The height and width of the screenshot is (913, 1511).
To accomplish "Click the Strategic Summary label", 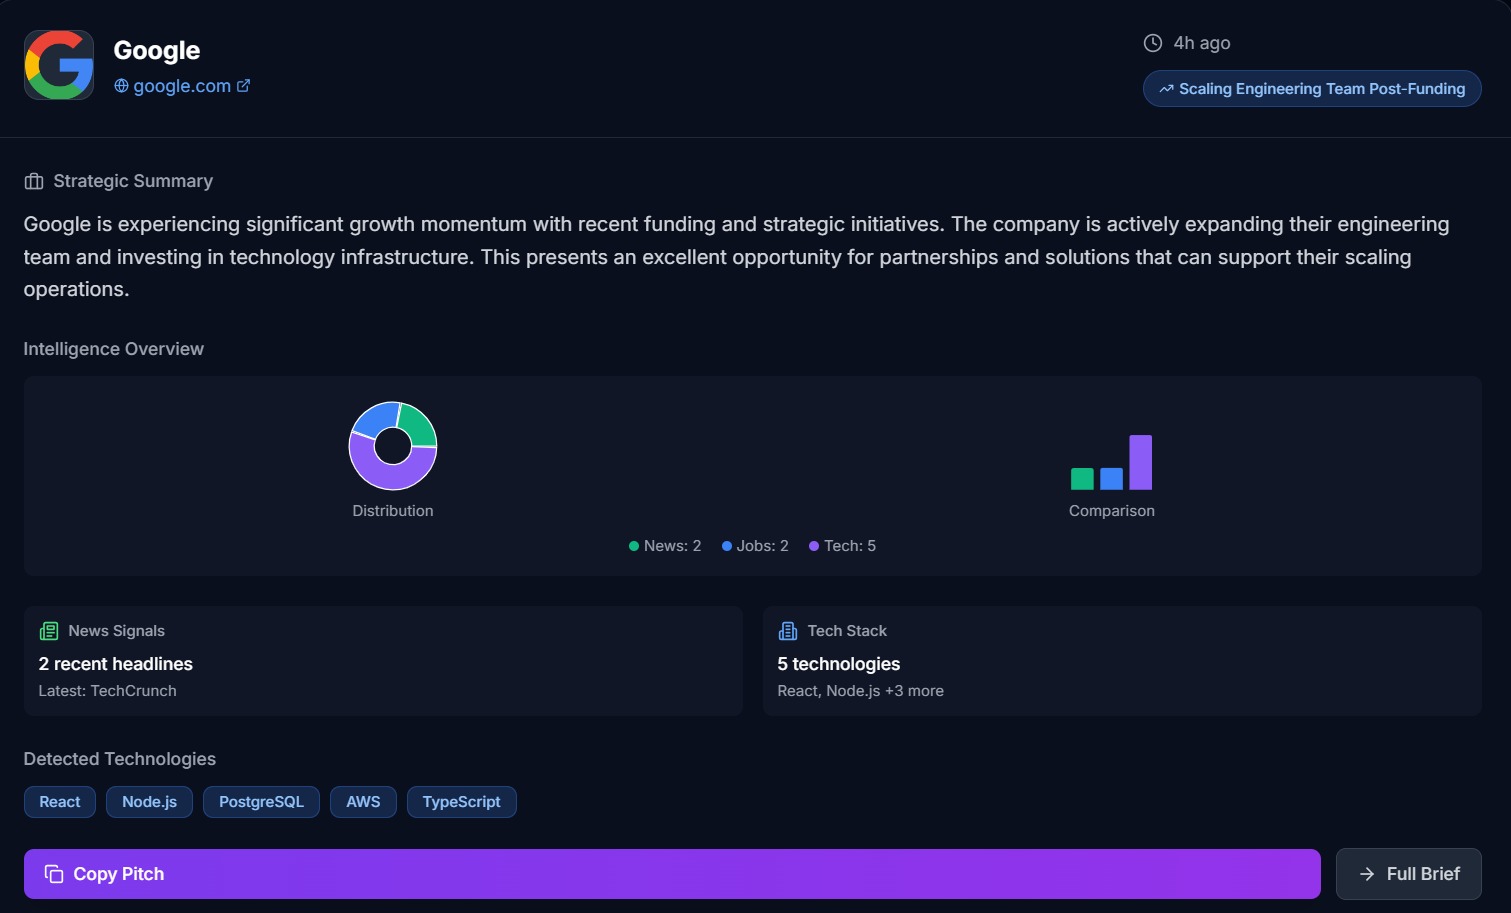I will [133, 181].
